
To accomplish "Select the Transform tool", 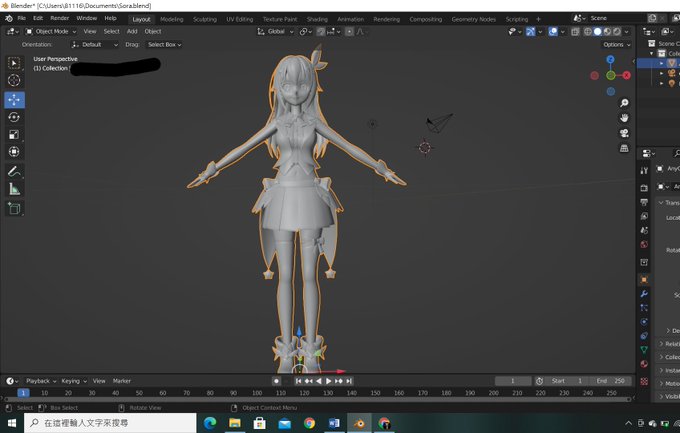I will [14, 152].
